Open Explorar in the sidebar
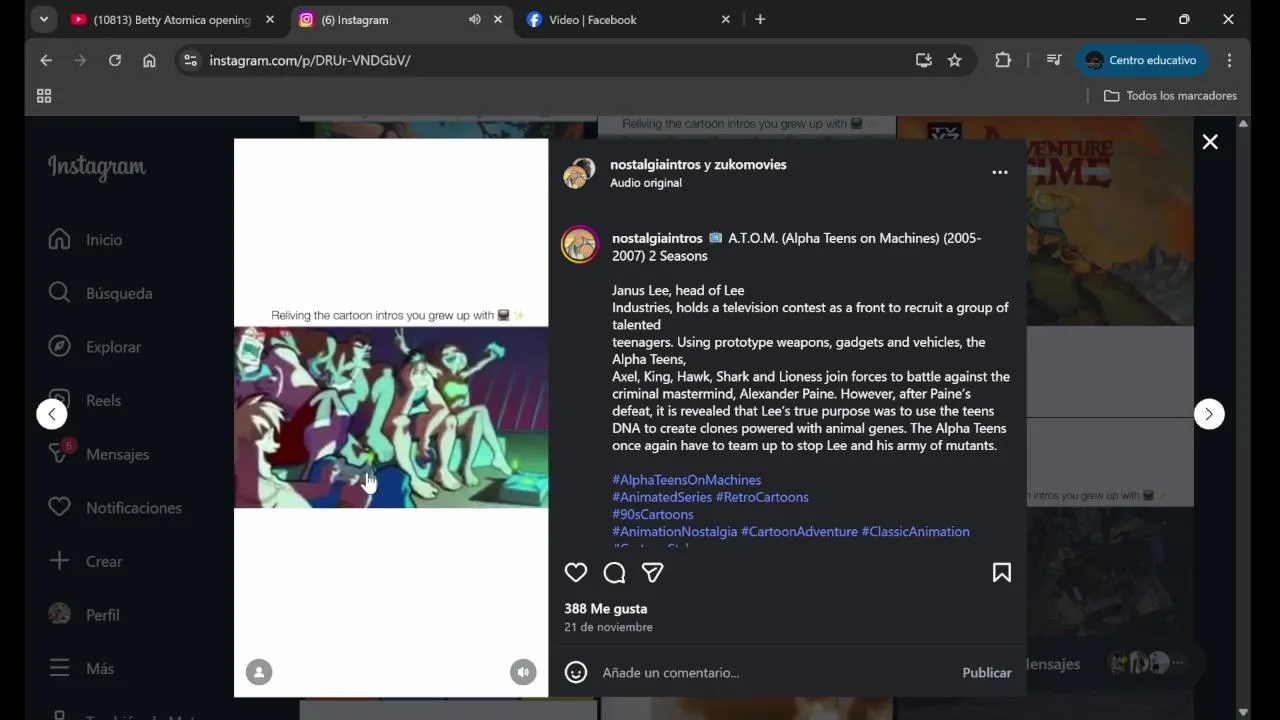The height and width of the screenshot is (720, 1280). point(95,347)
